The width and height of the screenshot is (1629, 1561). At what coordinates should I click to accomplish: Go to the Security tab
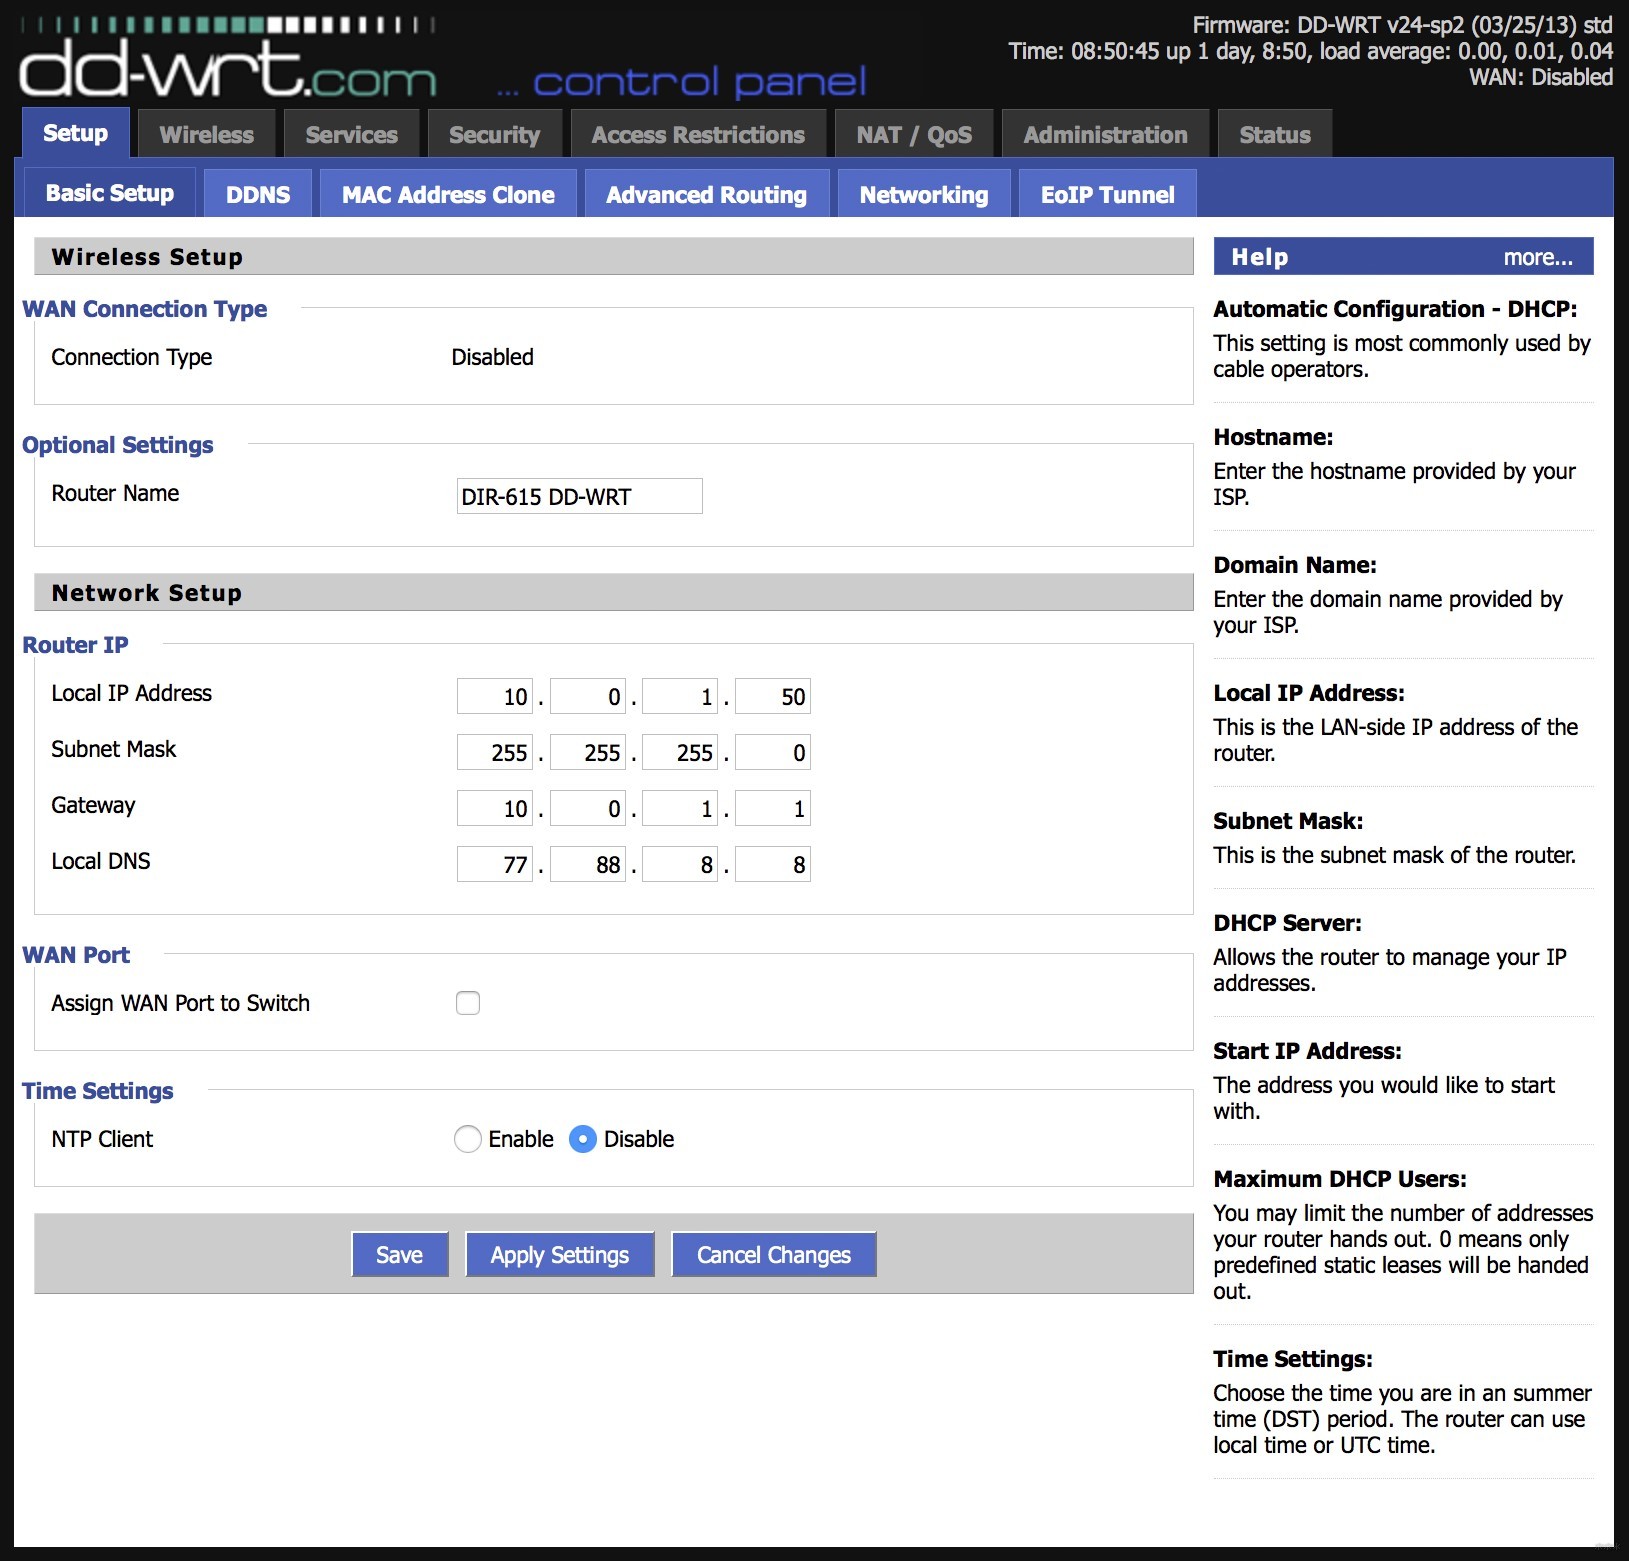click(494, 134)
